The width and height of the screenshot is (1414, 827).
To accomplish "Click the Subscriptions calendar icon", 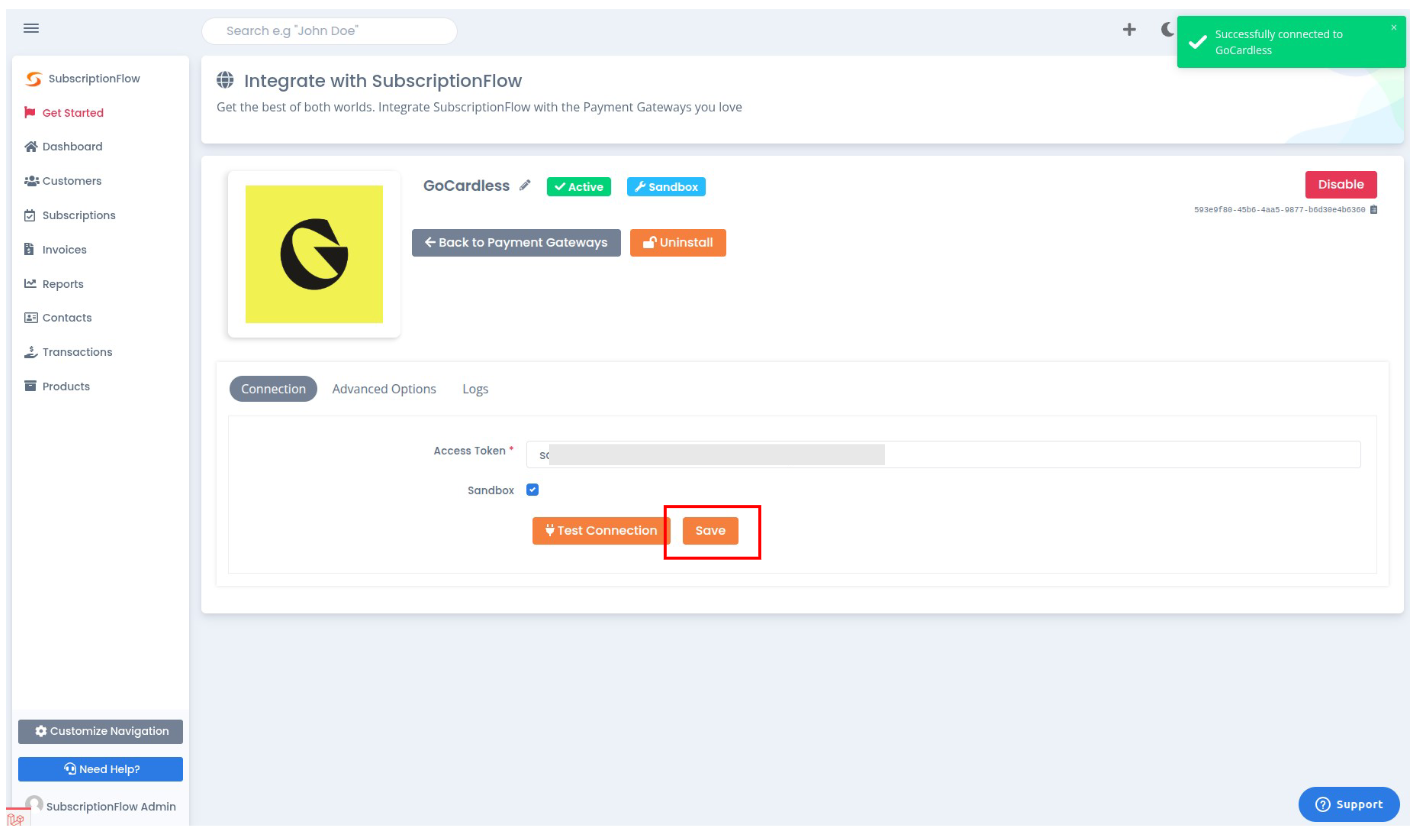I will [x=30, y=215].
